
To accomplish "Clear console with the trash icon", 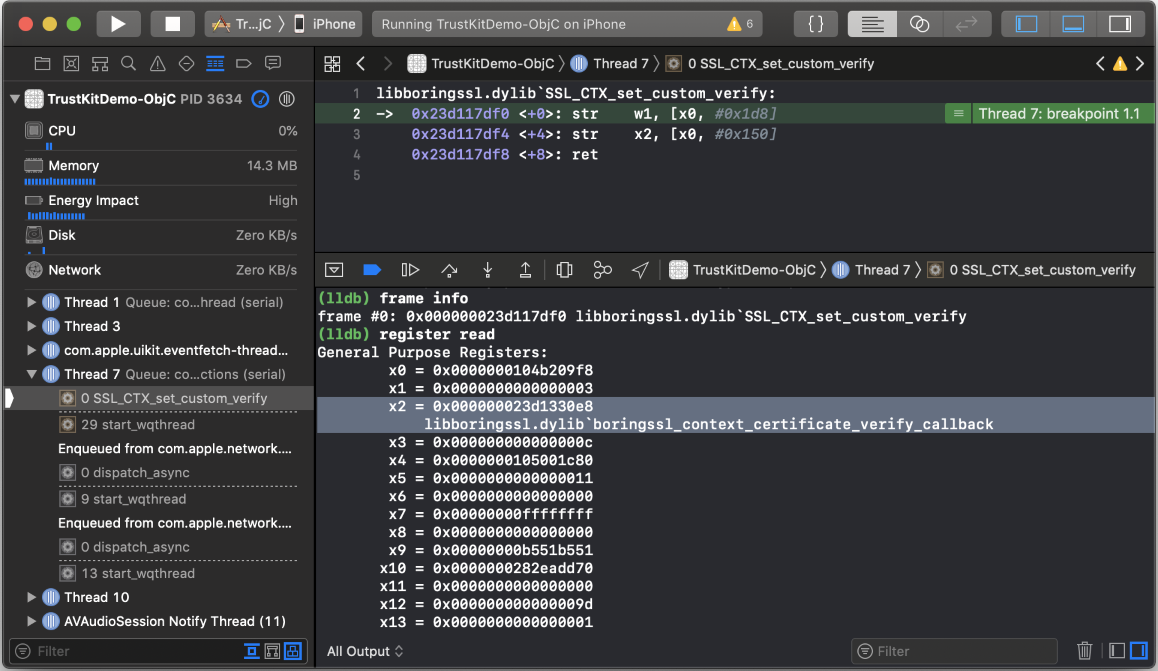I will [1084, 651].
